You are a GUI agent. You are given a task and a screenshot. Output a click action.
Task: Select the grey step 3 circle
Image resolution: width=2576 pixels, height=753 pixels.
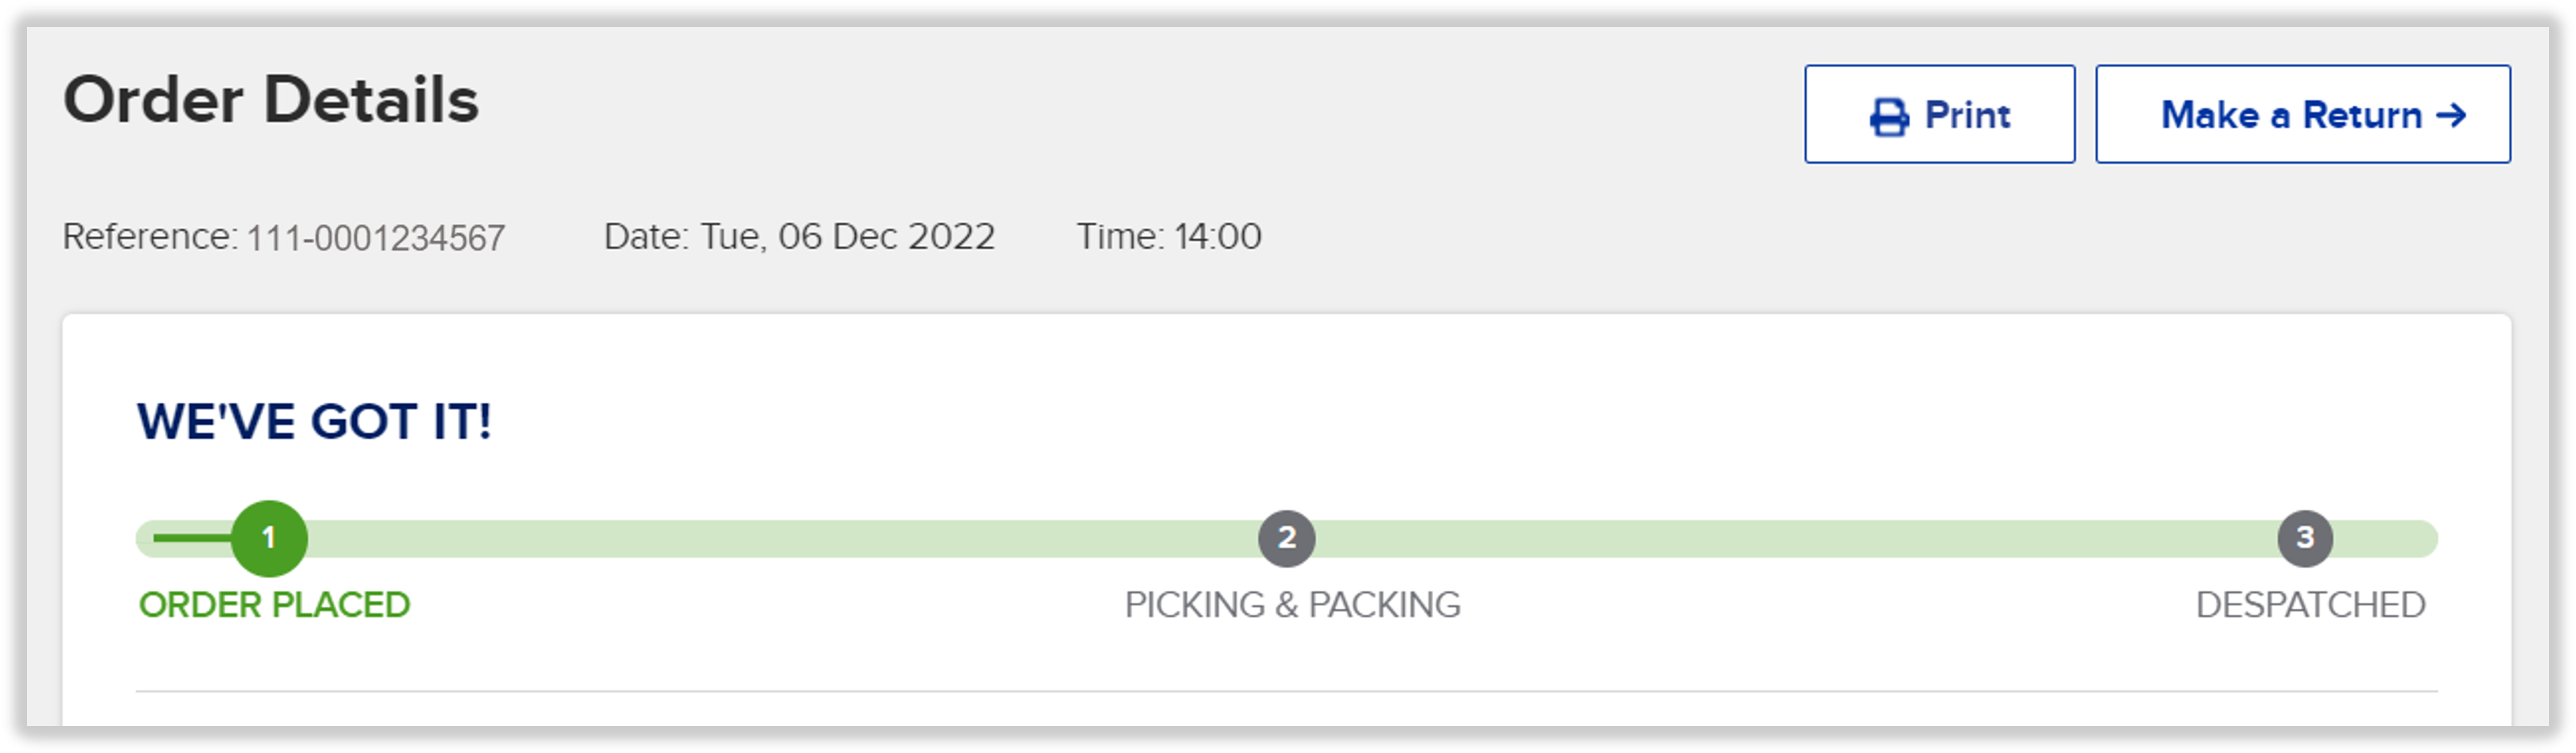[2304, 538]
